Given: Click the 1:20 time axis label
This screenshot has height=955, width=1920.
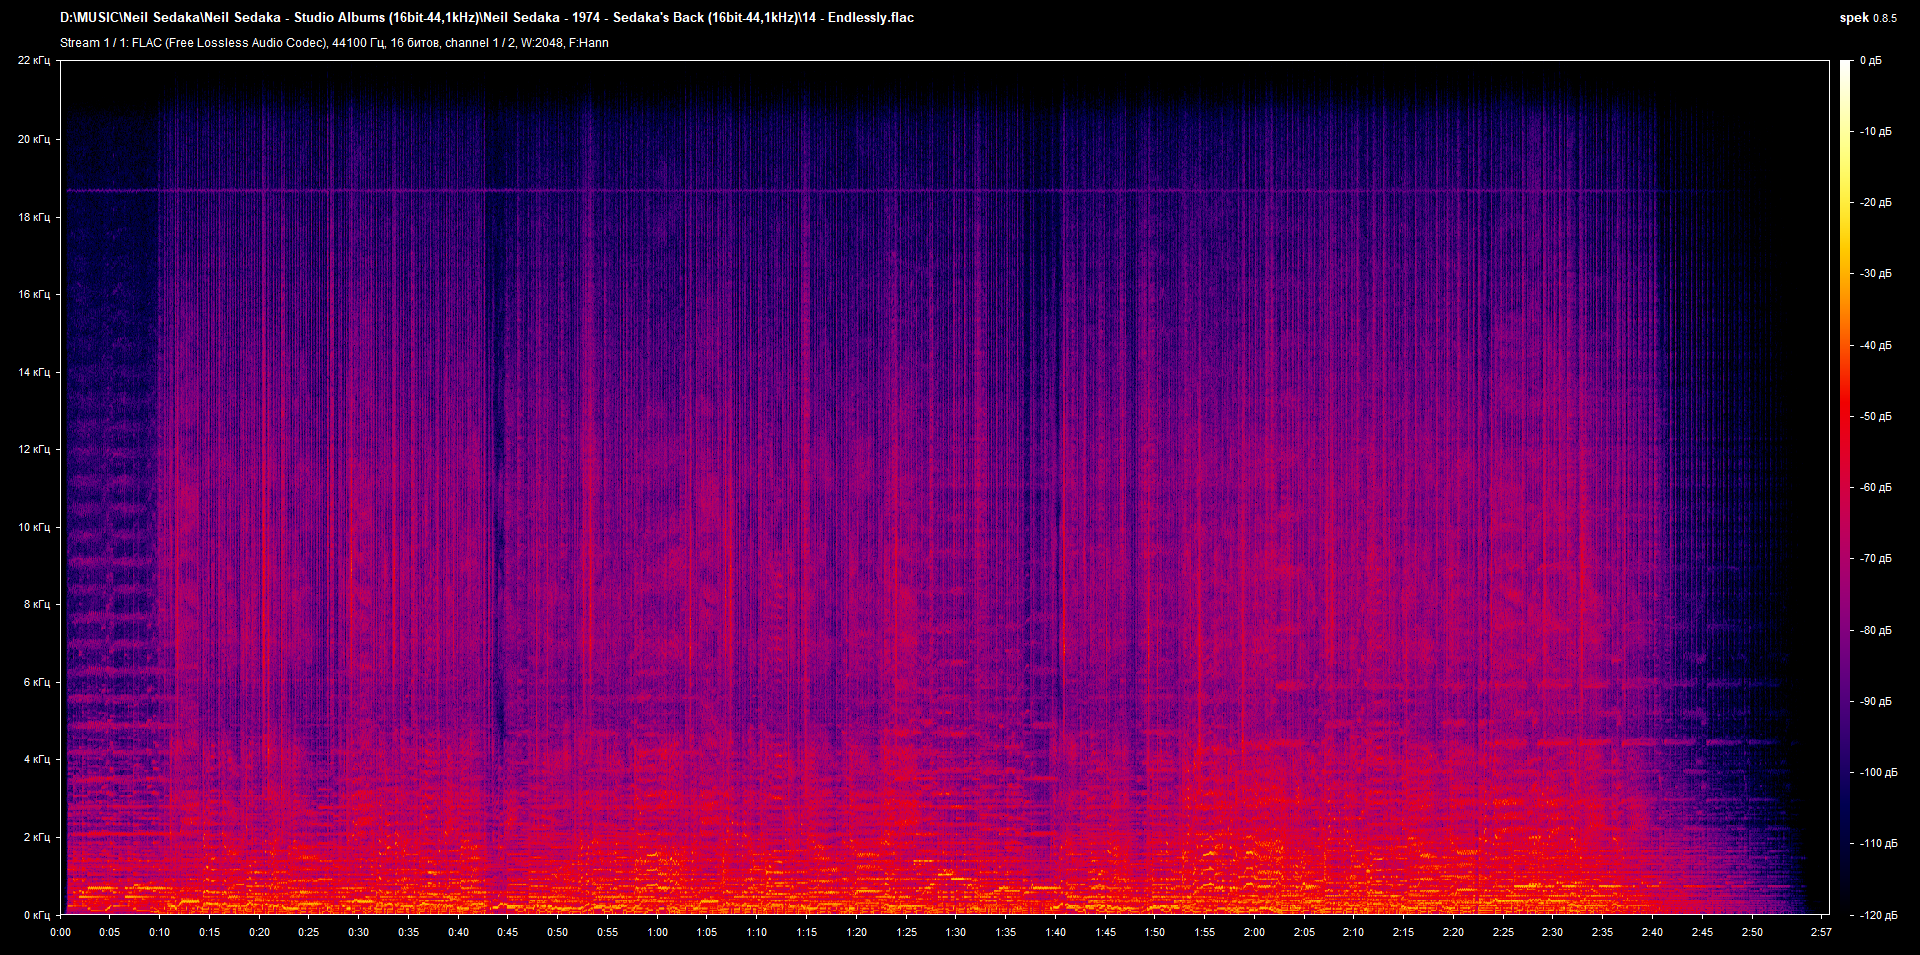Looking at the screenshot, I should pos(856,933).
